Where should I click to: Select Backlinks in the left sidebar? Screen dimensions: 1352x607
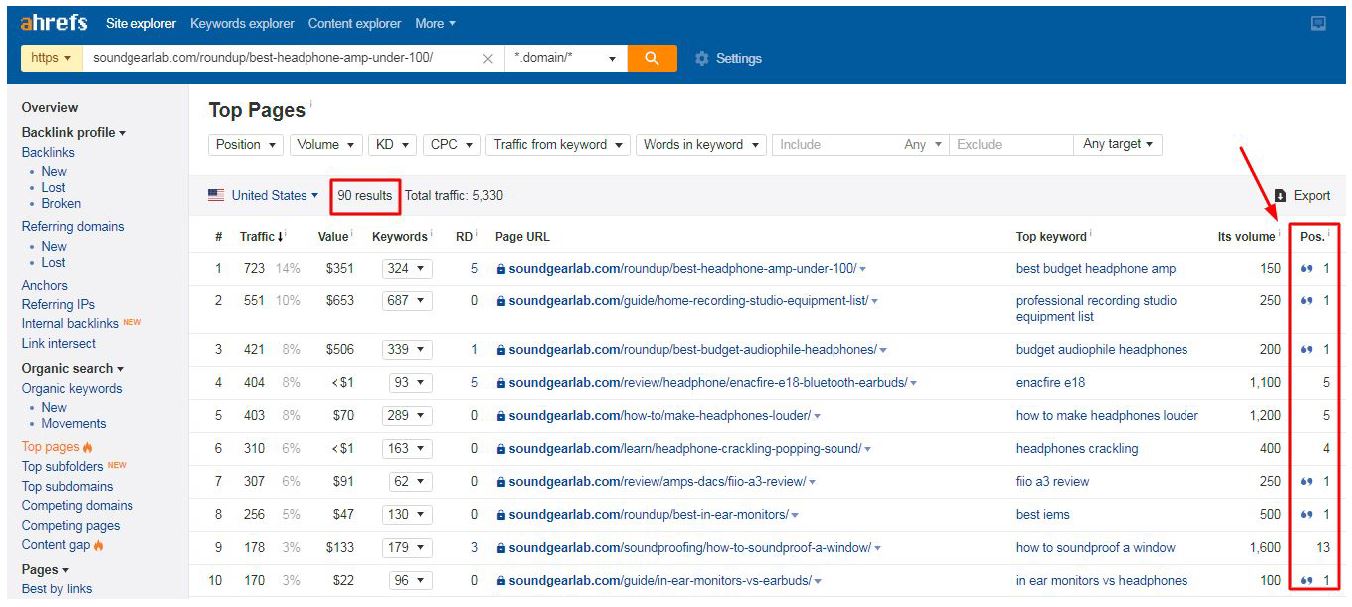(48, 153)
